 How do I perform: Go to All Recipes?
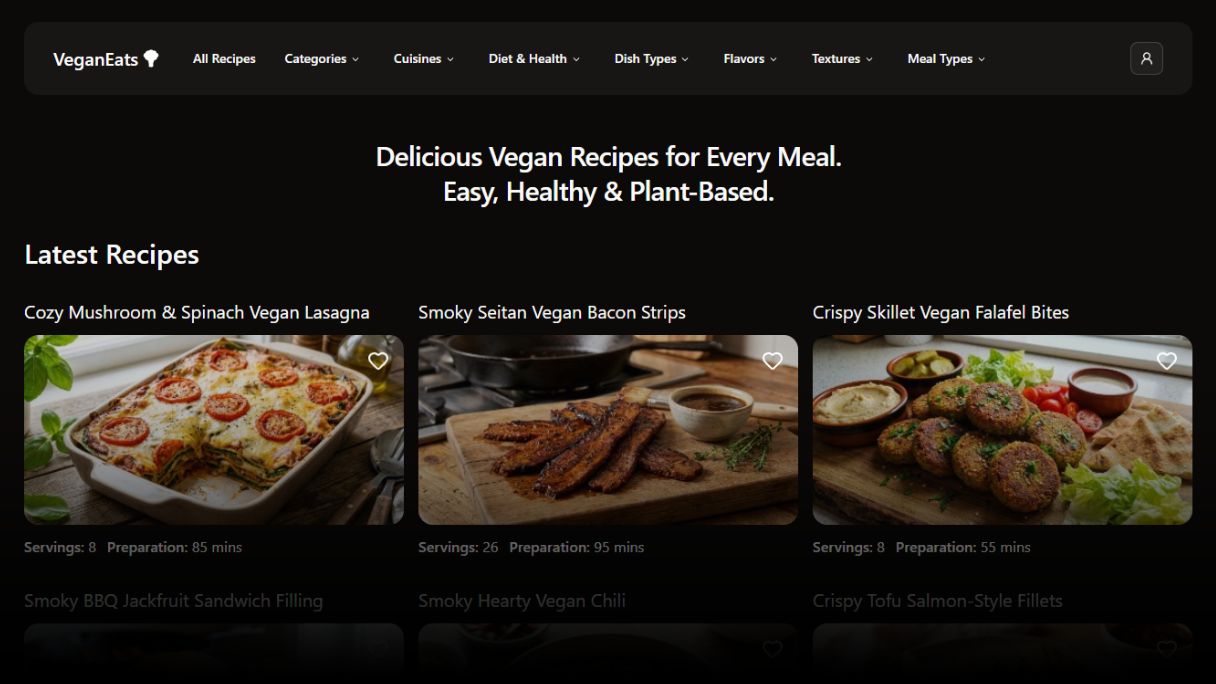pos(224,59)
